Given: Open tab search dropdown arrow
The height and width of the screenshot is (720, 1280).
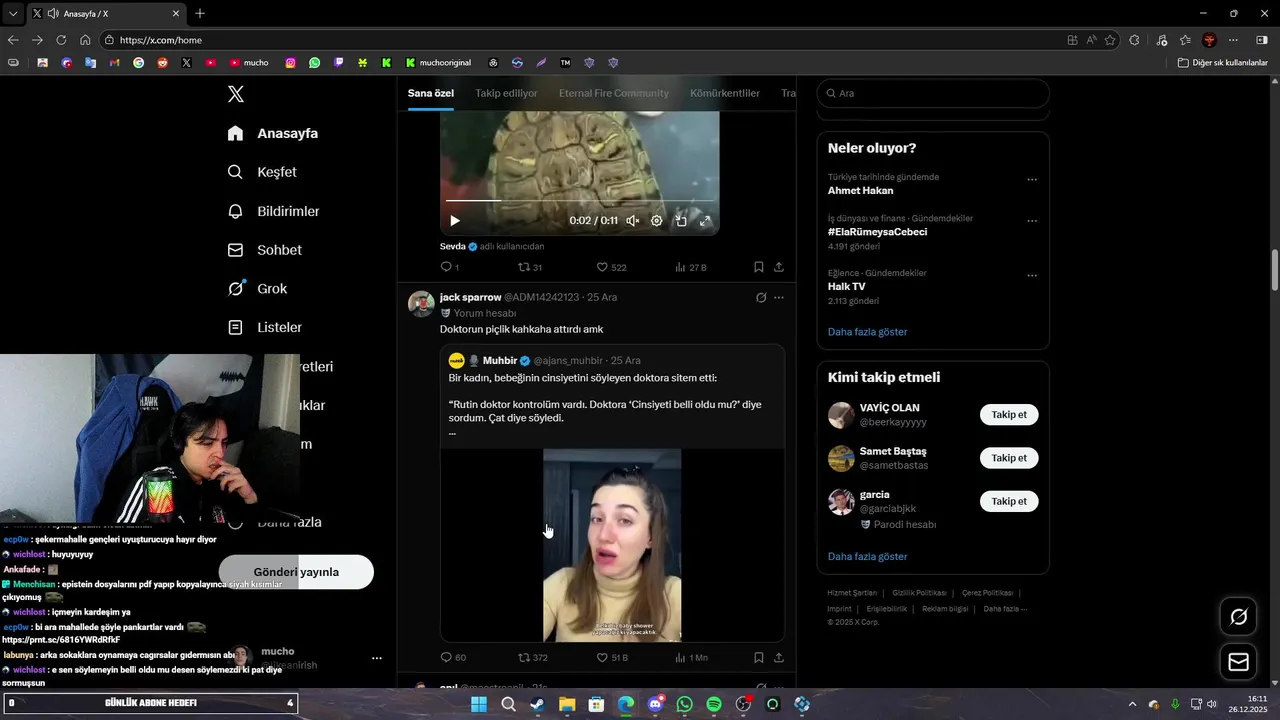Looking at the screenshot, I should pyautogui.click(x=13, y=13).
